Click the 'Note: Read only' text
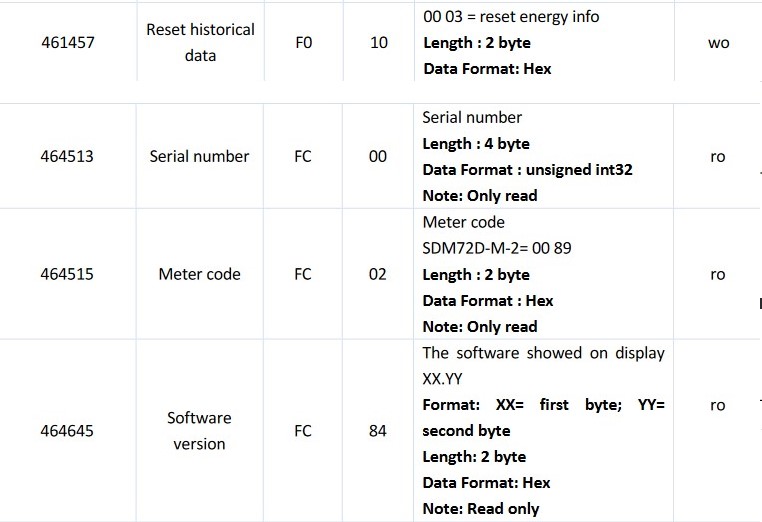 coord(481,509)
